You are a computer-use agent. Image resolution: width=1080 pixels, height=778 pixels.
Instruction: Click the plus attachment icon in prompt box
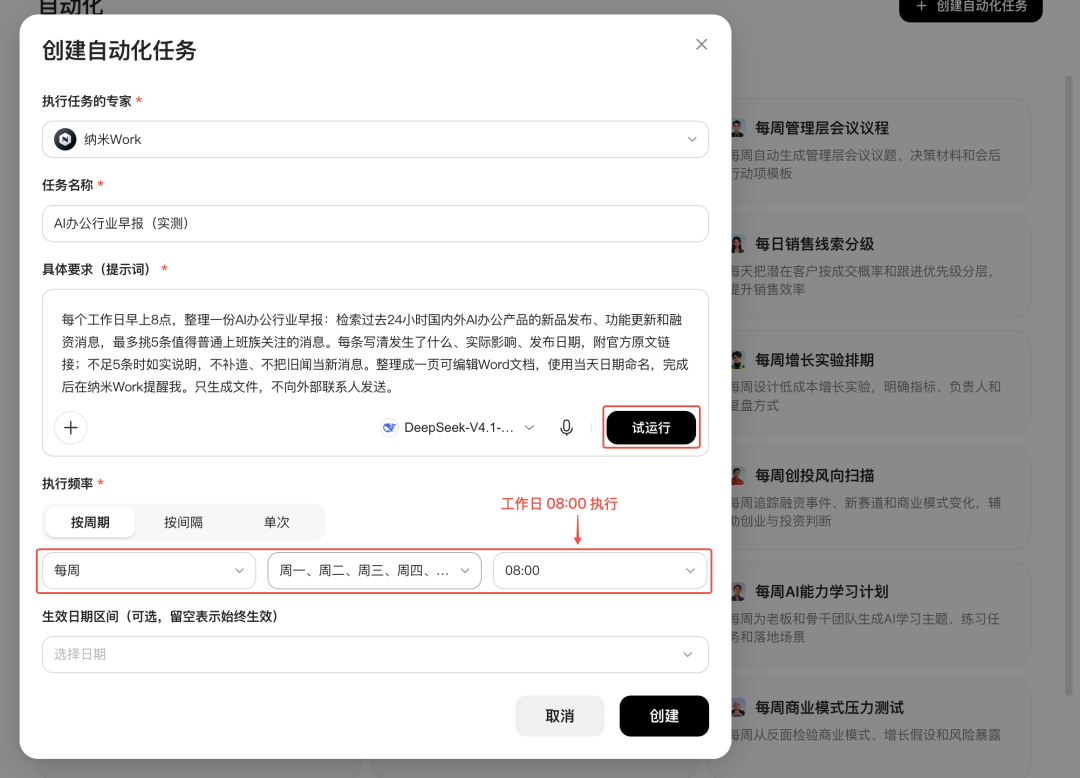71,428
